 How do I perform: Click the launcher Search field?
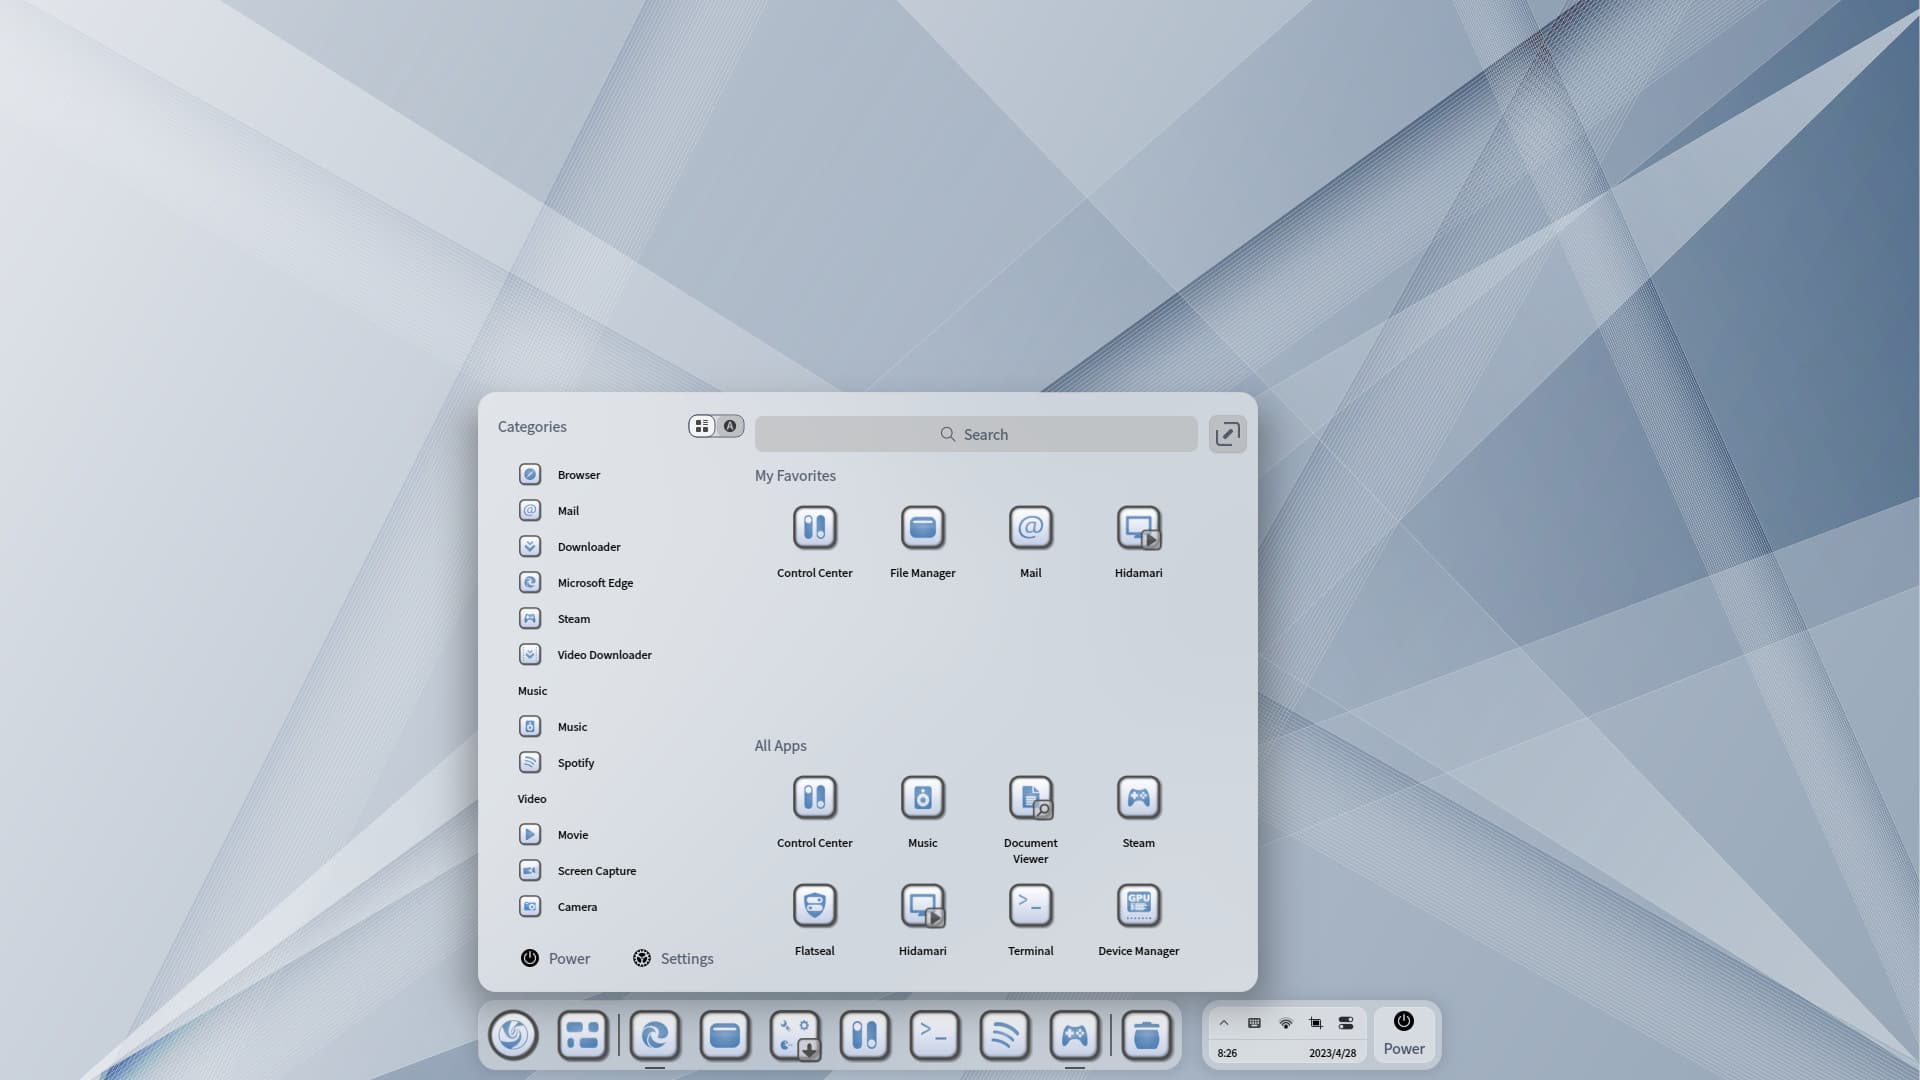tap(975, 434)
